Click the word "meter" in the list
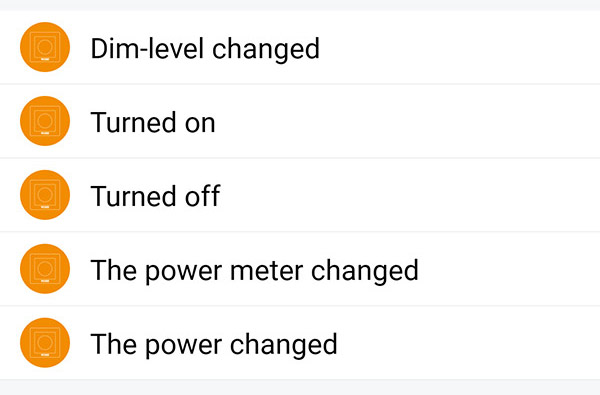600x395 pixels. pyautogui.click(x=267, y=271)
